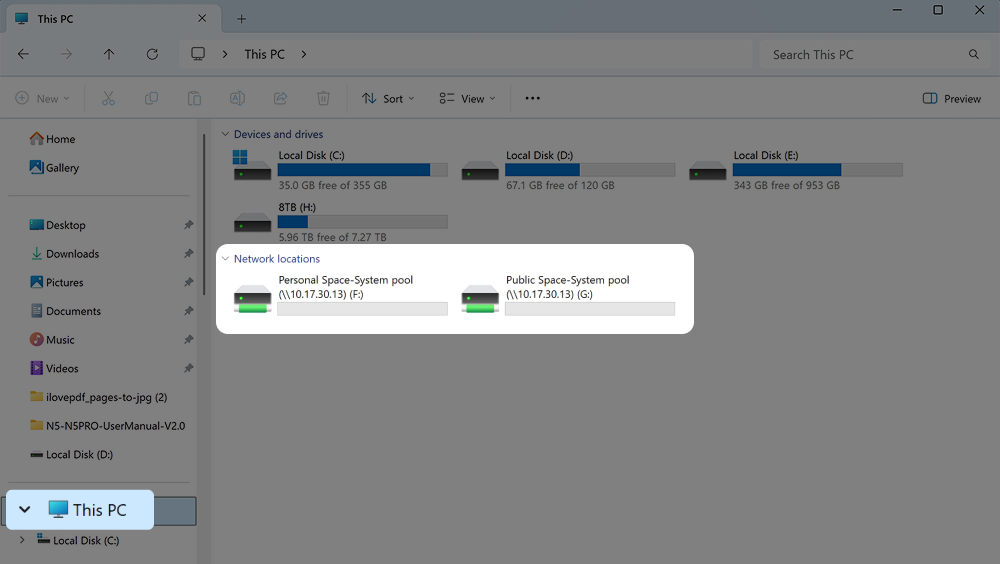Go up one folder level
This screenshot has height=564, width=1000.
(109, 54)
